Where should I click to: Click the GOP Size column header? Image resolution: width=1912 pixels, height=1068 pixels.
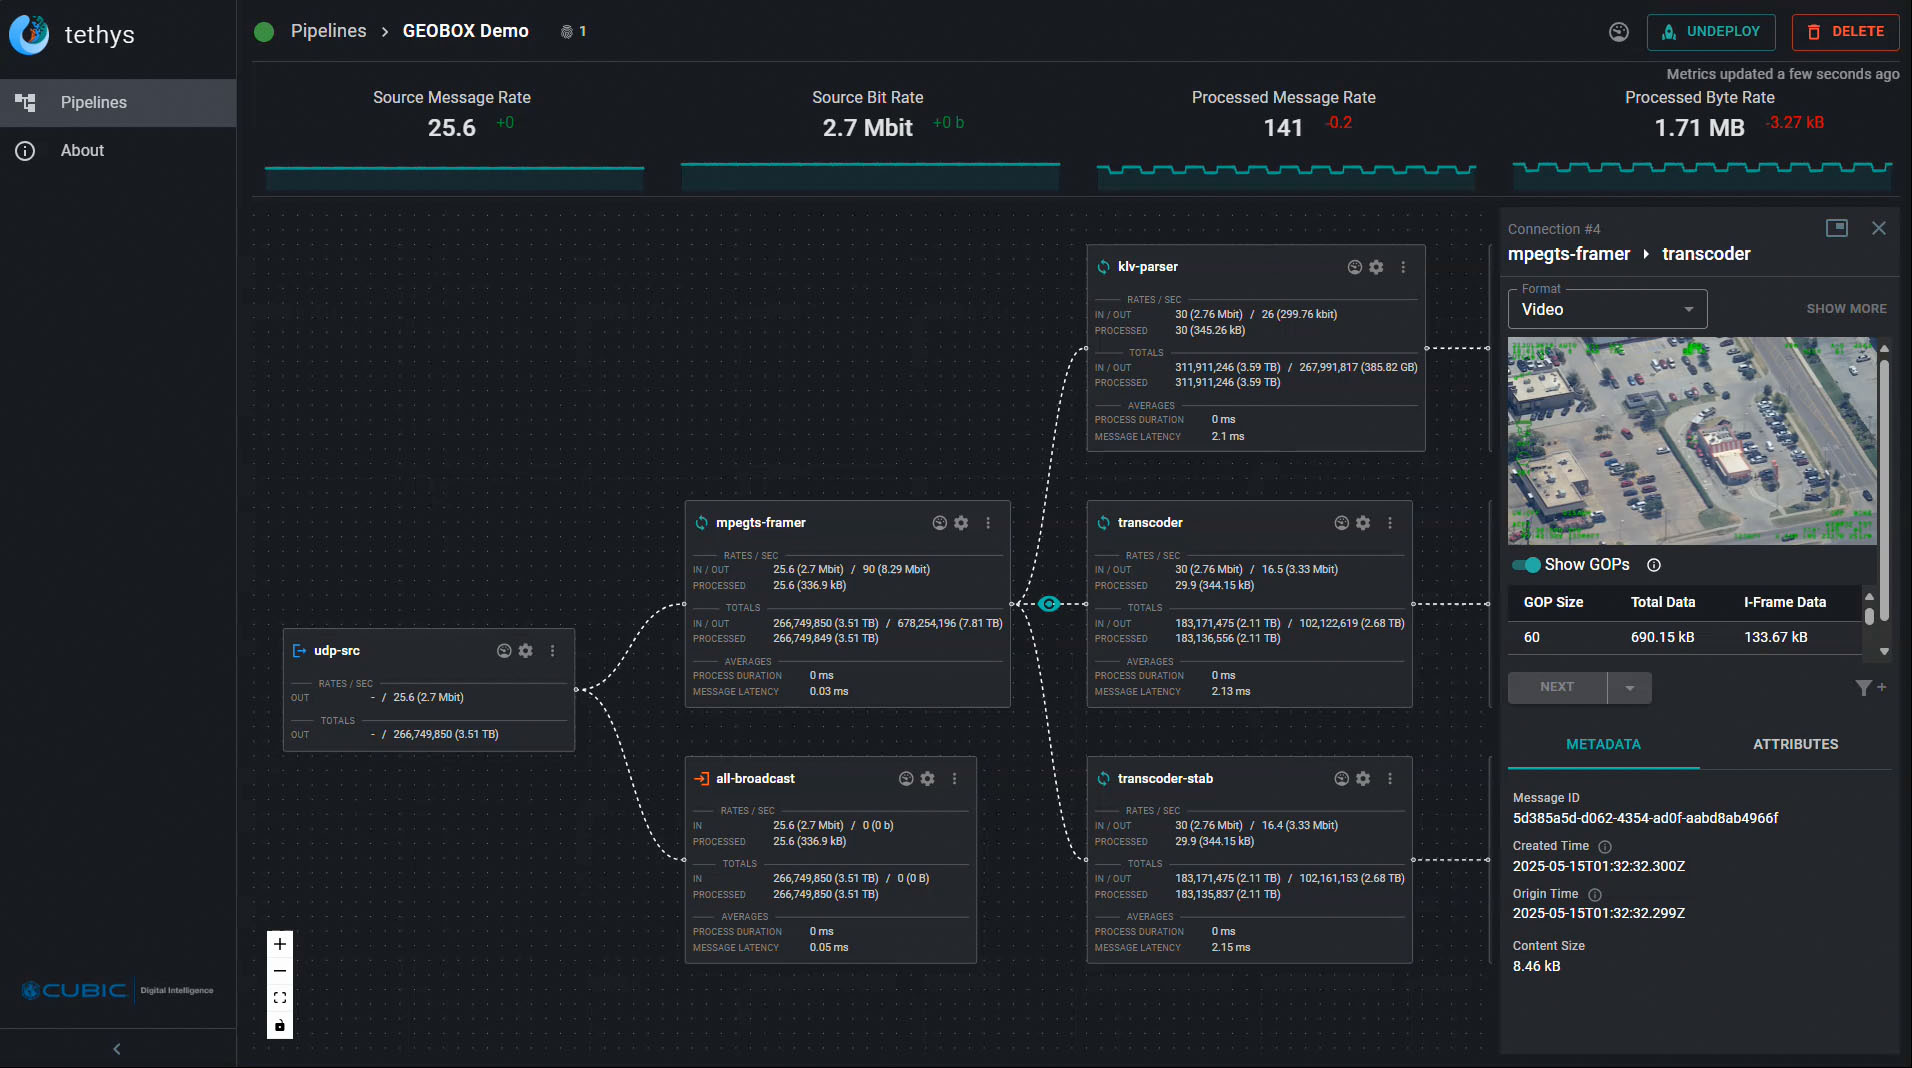pyautogui.click(x=1553, y=602)
